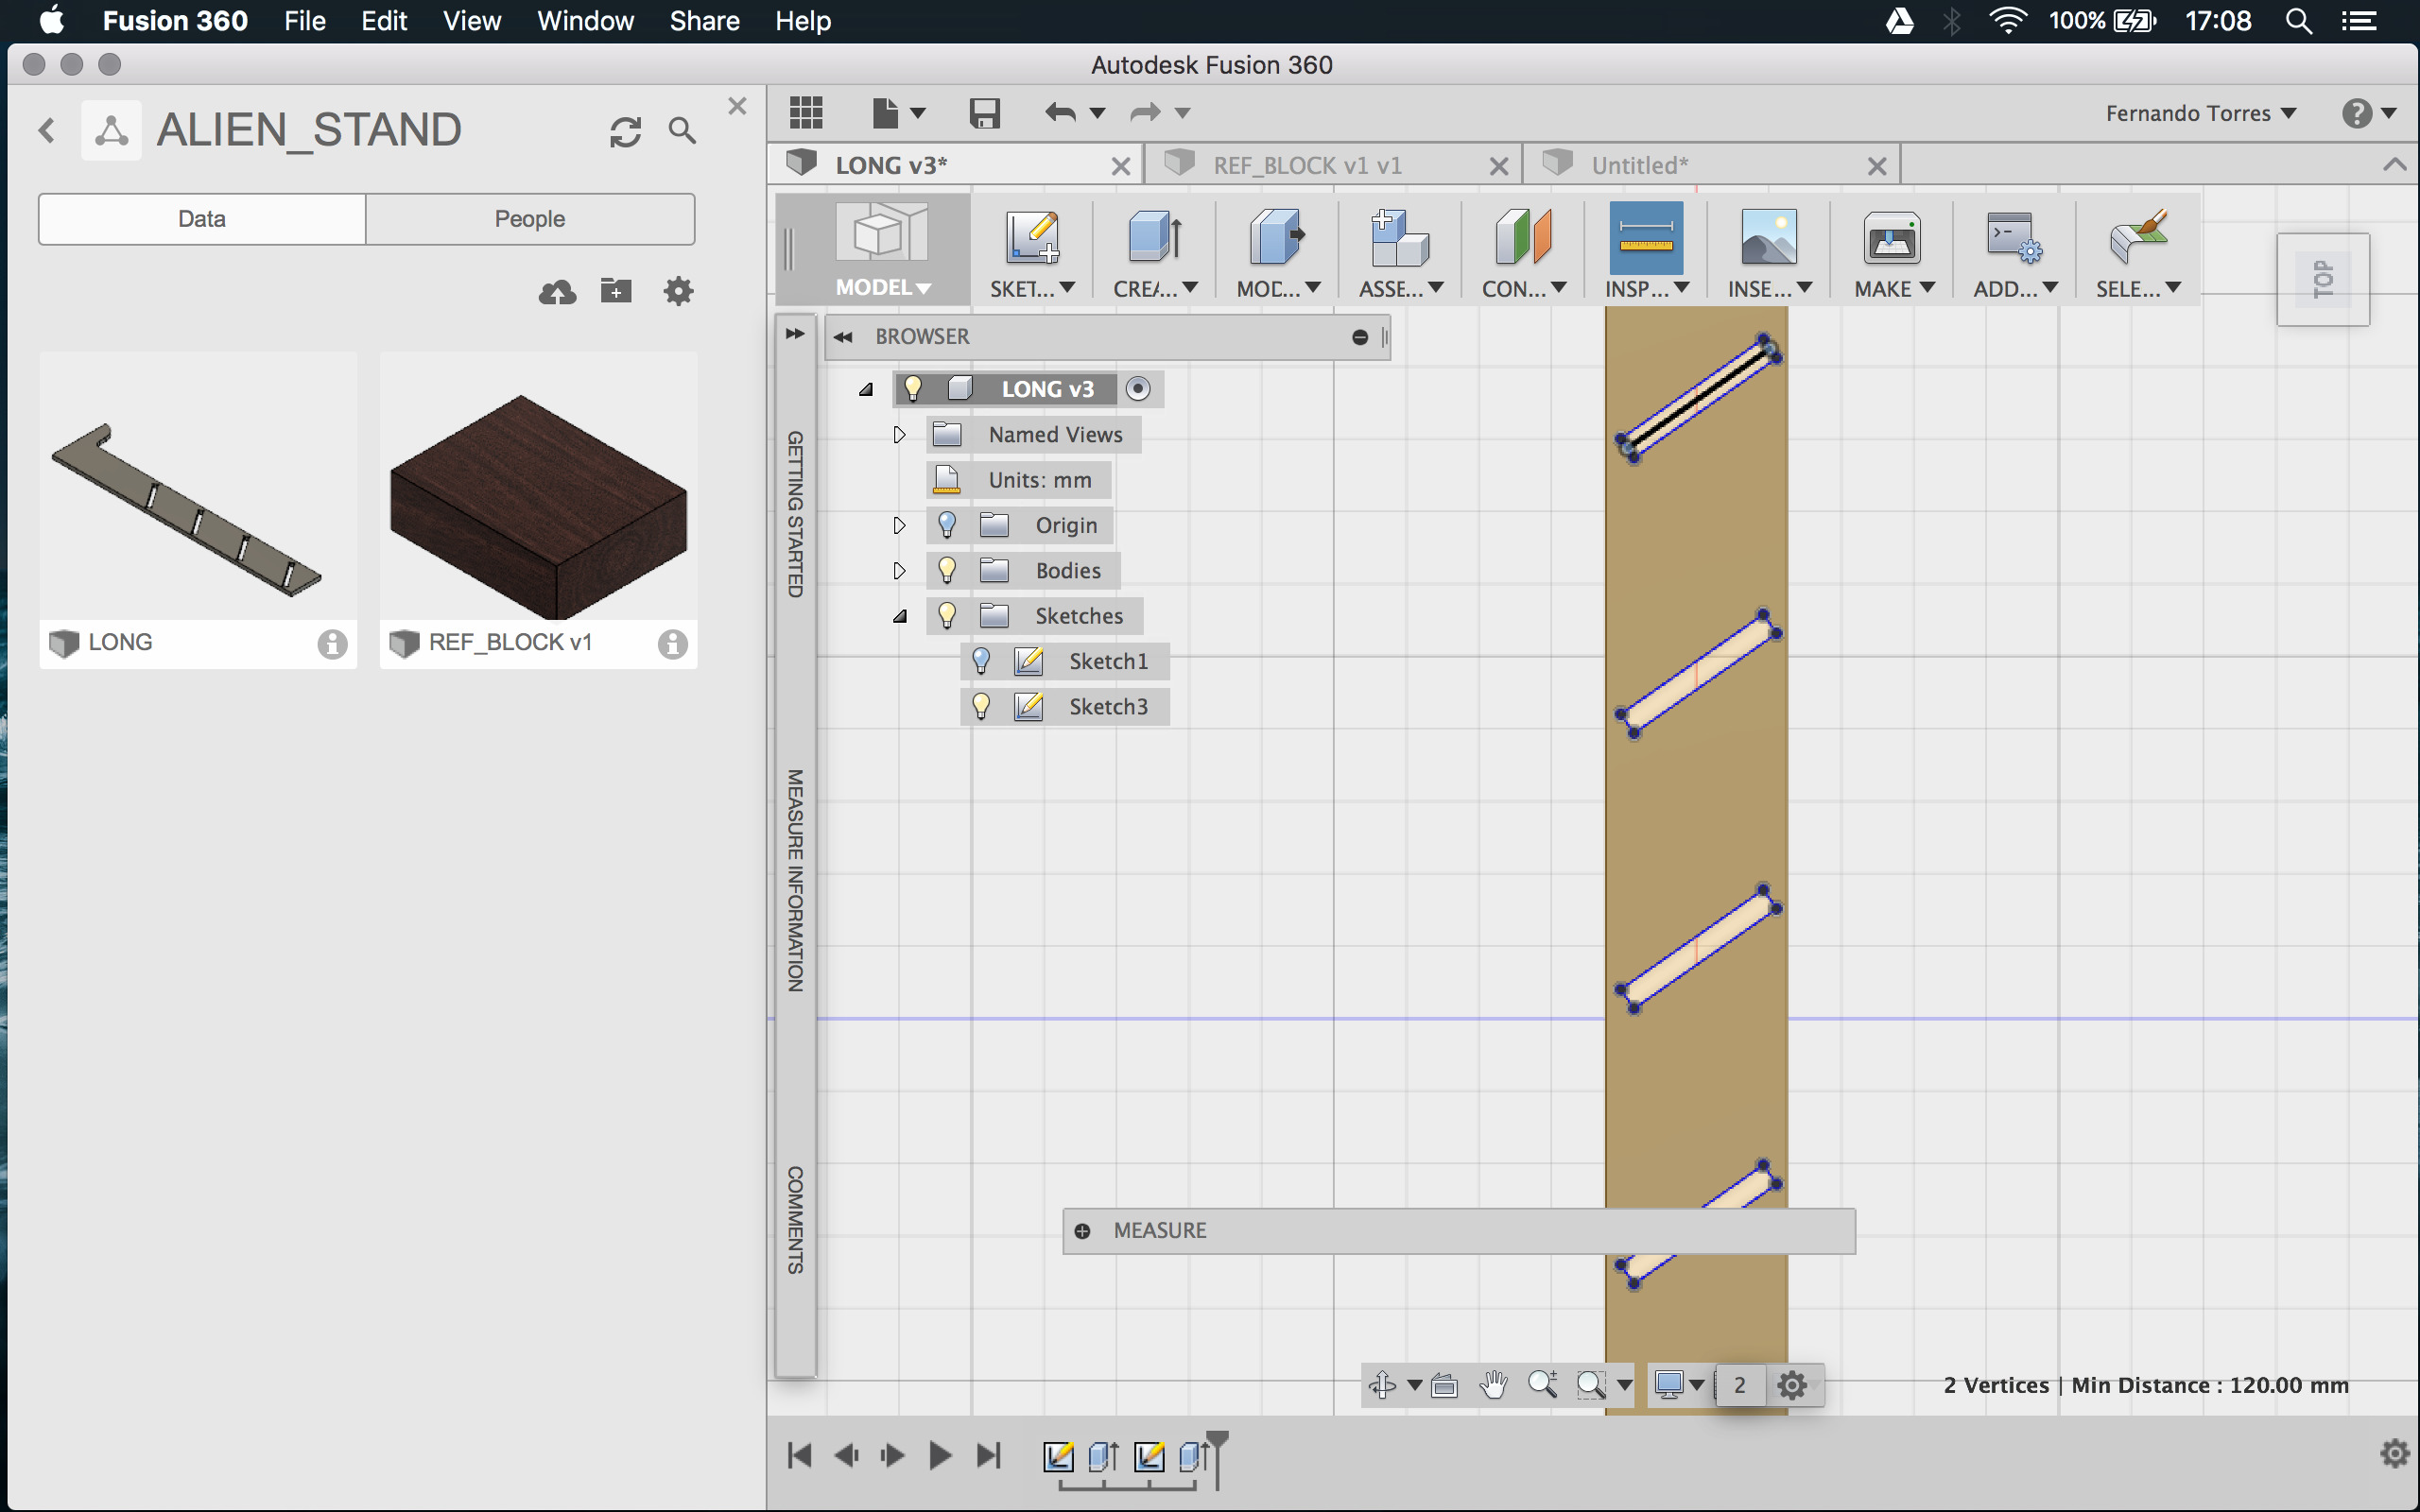Image resolution: width=2420 pixels, height=1512 pixels.
Task: Open Fernando Torres account dropdown
Action: [x=2200, y=113]
